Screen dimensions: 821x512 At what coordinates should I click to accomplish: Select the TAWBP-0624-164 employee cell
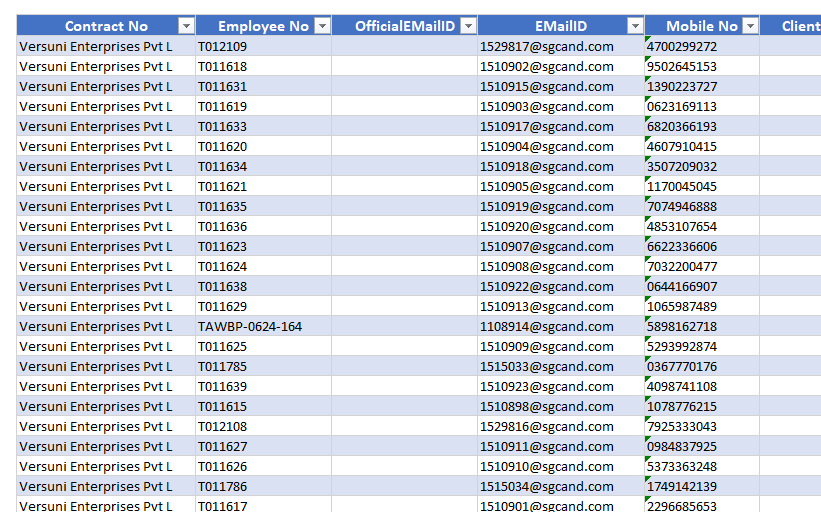[263, 326]
